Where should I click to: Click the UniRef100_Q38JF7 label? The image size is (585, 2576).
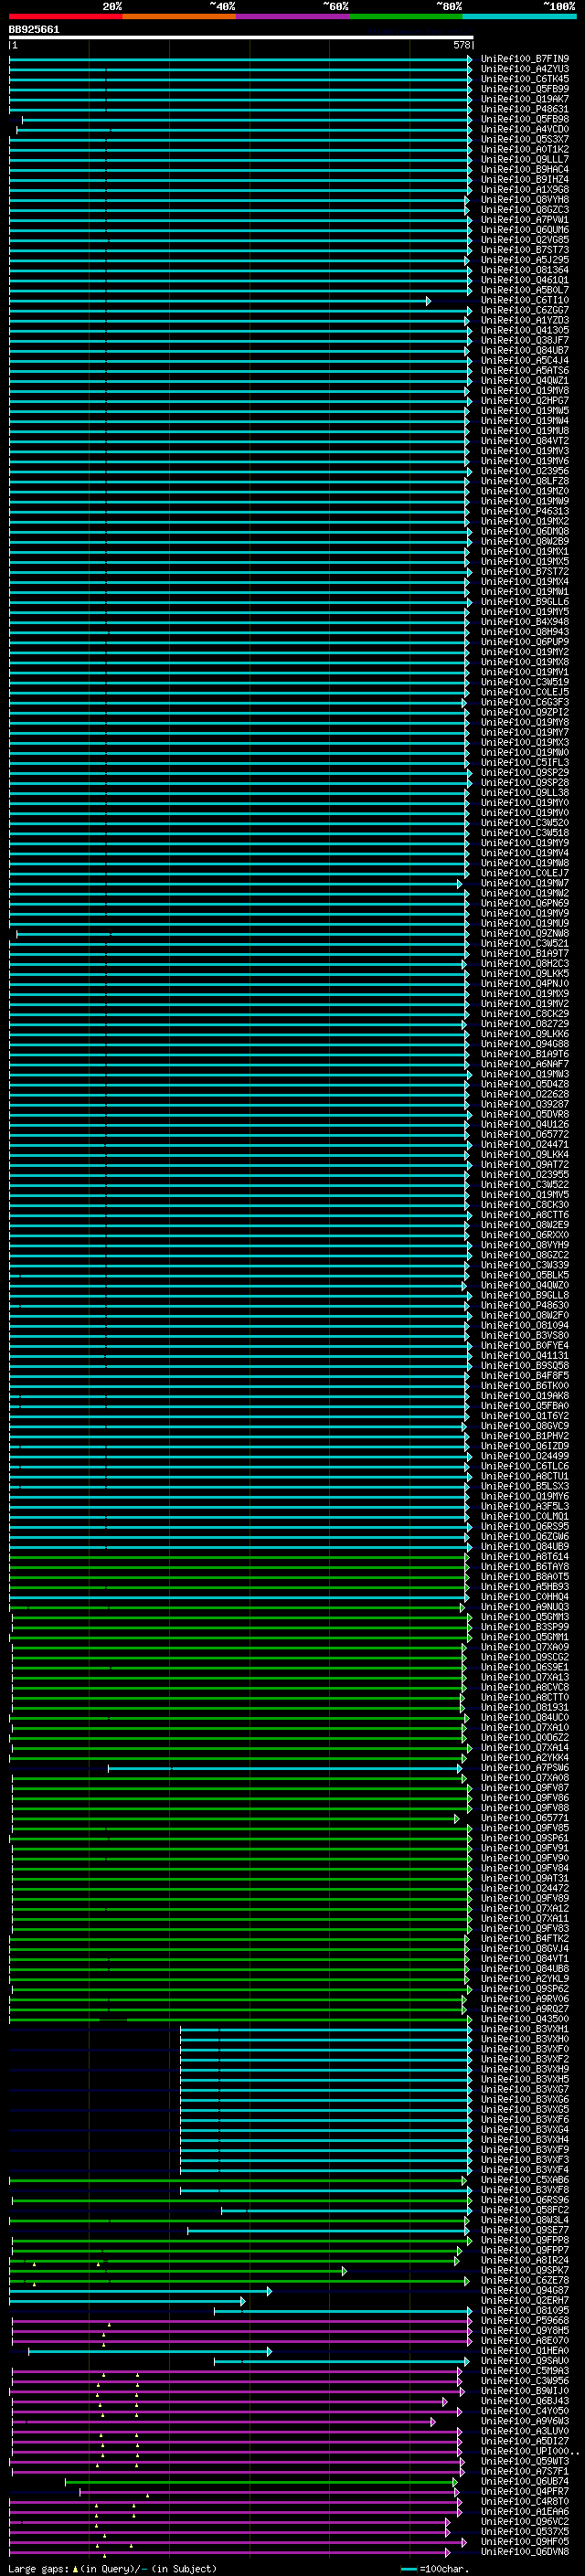(525, 340)
